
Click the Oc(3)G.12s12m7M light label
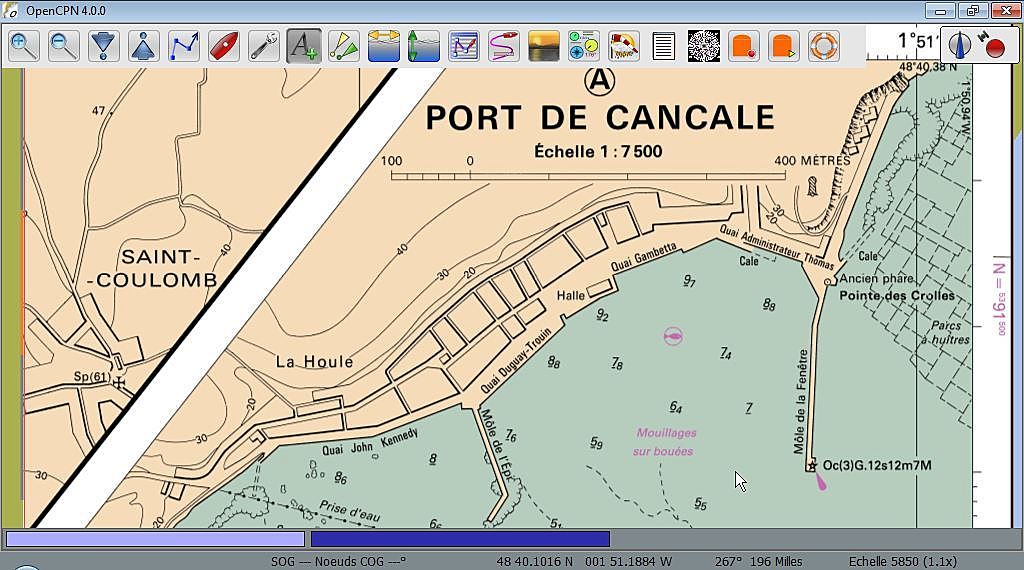tap(877, 466)
